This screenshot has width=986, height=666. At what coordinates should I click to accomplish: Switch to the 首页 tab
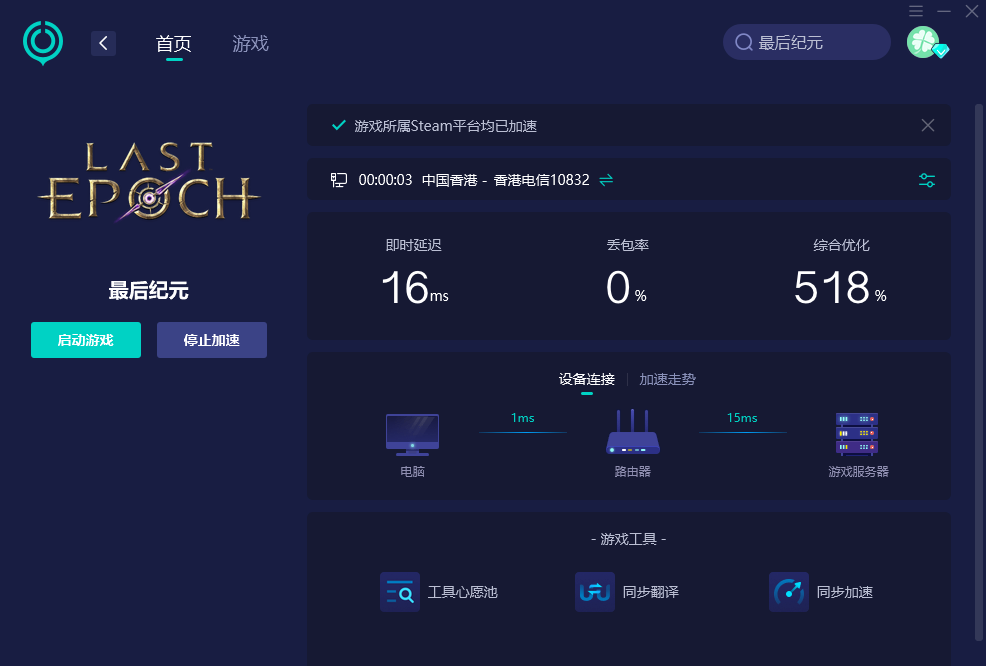click(173, 44)
